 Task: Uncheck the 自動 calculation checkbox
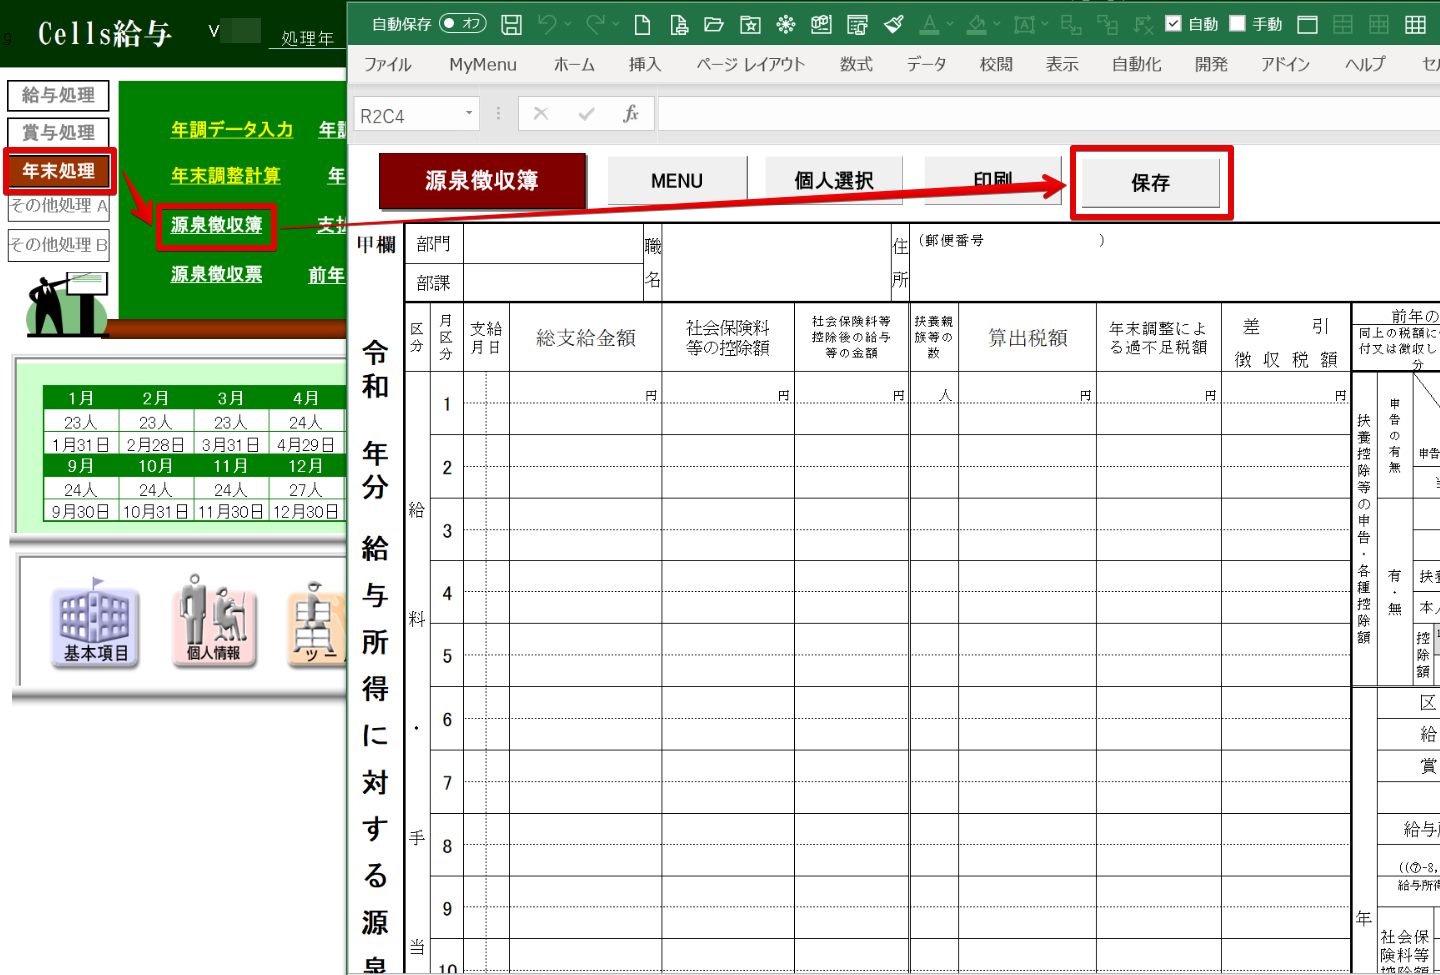coord(1174,24)
